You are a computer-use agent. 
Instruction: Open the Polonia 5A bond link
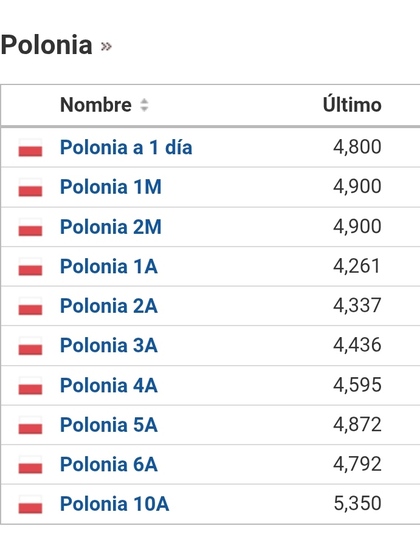pos(109,425)
